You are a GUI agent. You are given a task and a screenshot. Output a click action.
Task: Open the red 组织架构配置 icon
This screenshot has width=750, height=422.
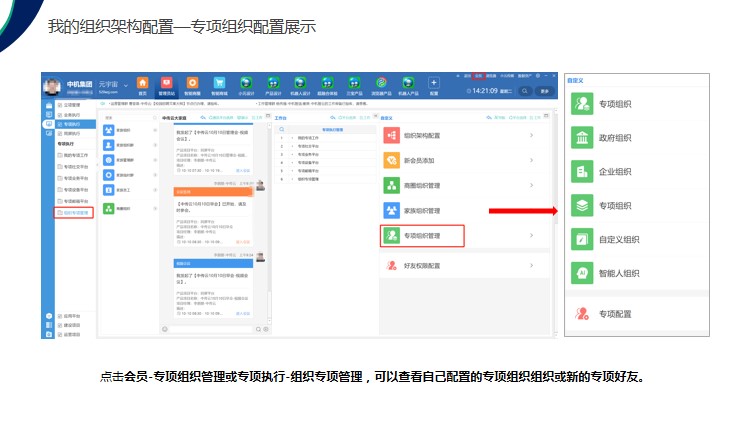pyautogui.click(x=391, y=135)
